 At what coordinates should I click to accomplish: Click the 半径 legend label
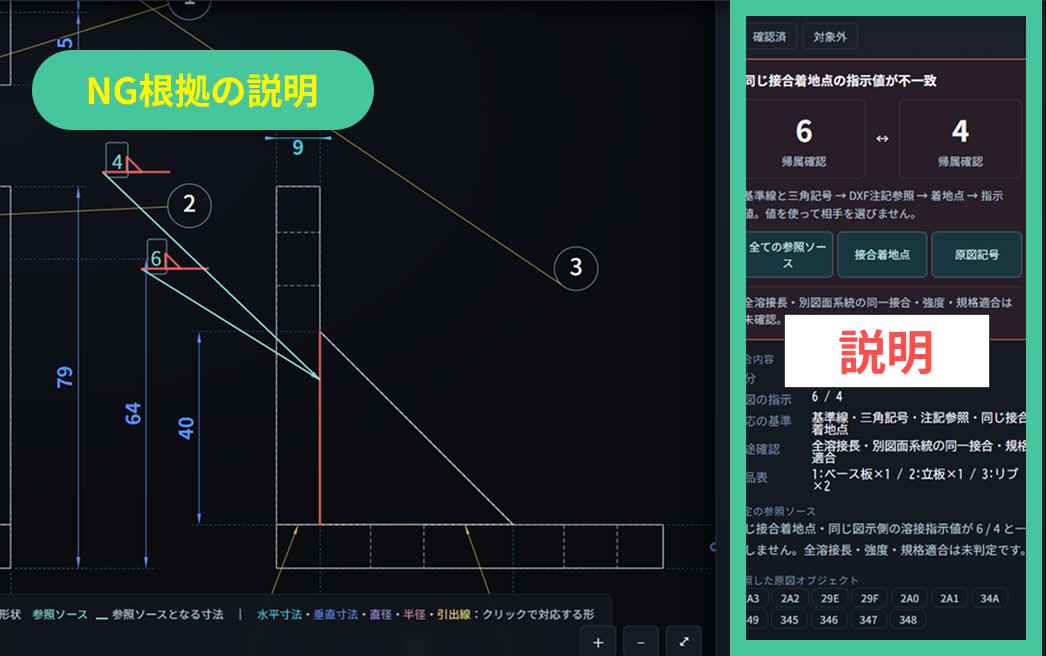[x=414, y=614]
